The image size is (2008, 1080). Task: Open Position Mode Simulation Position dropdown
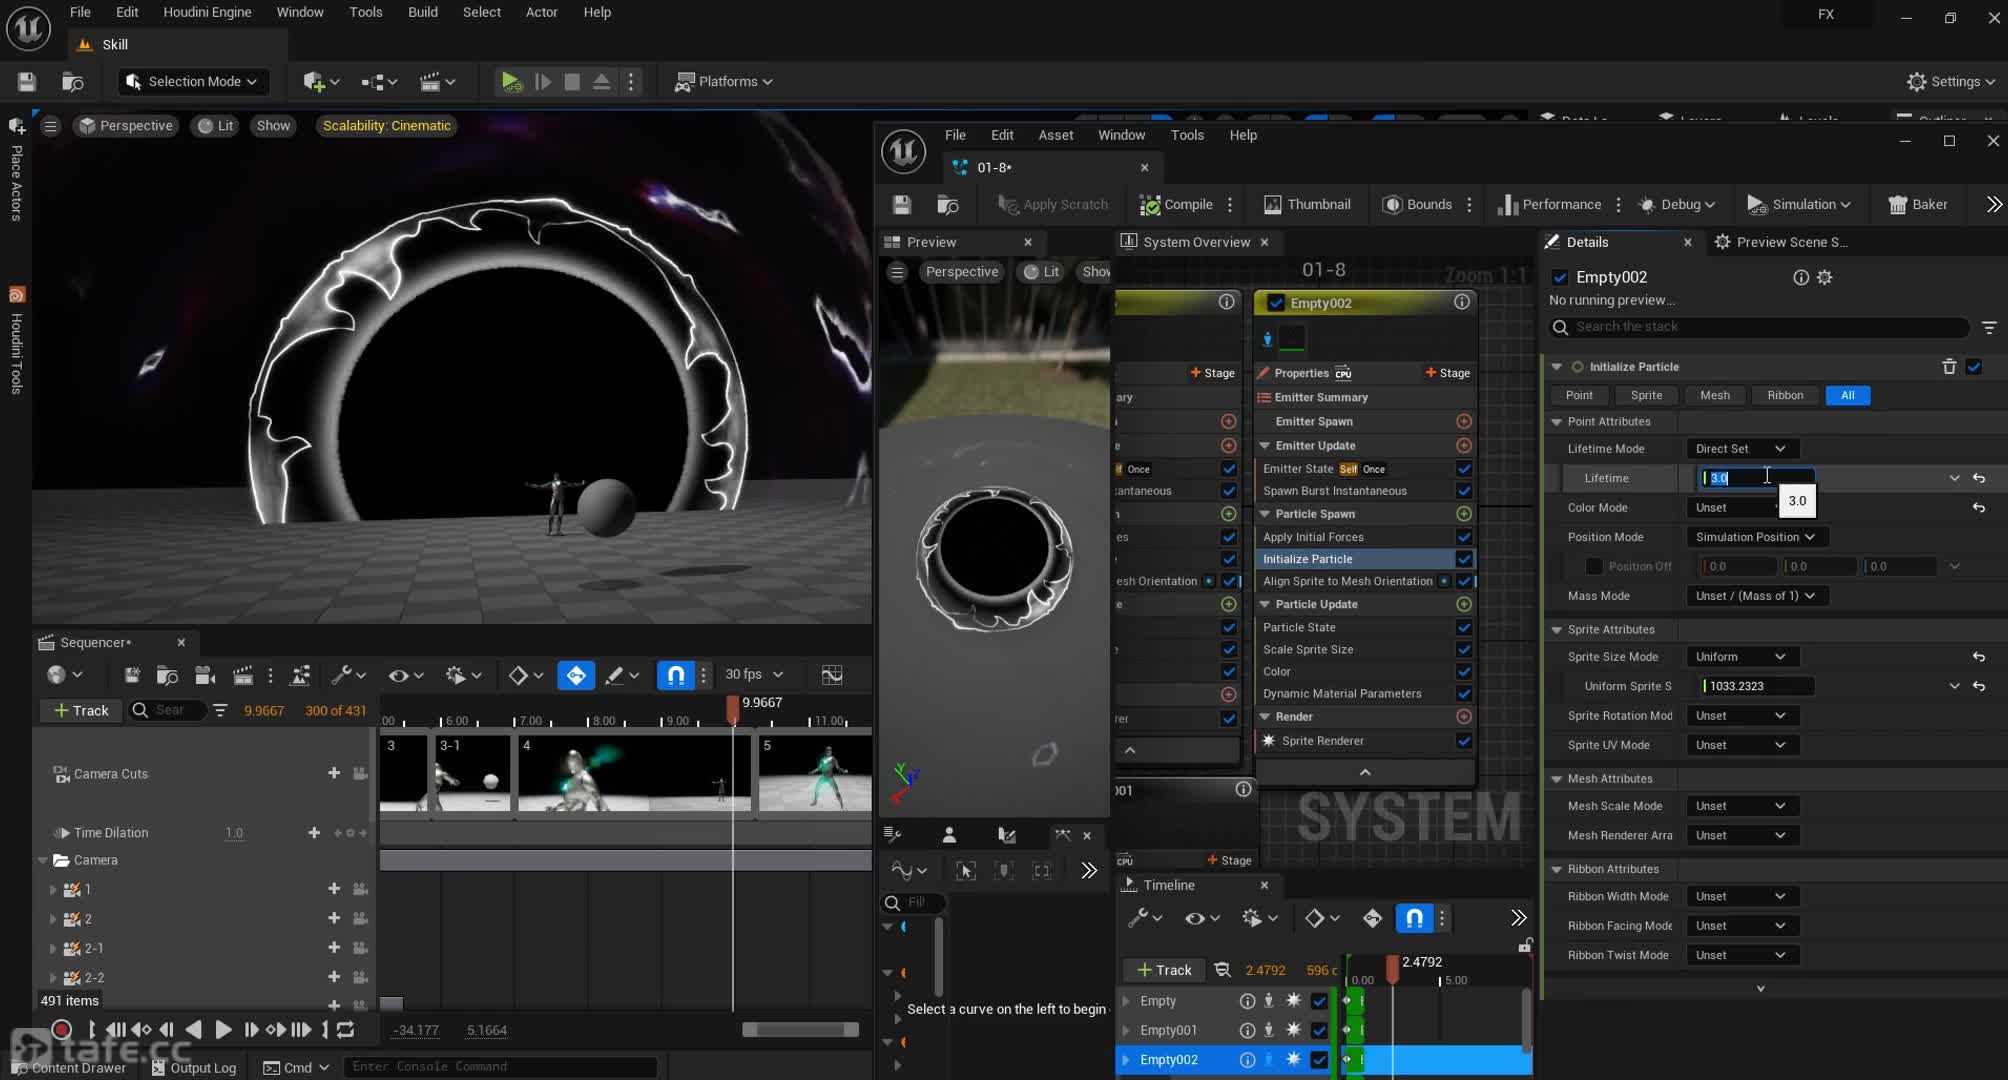pyautogui.click(x=1755, y=537)
